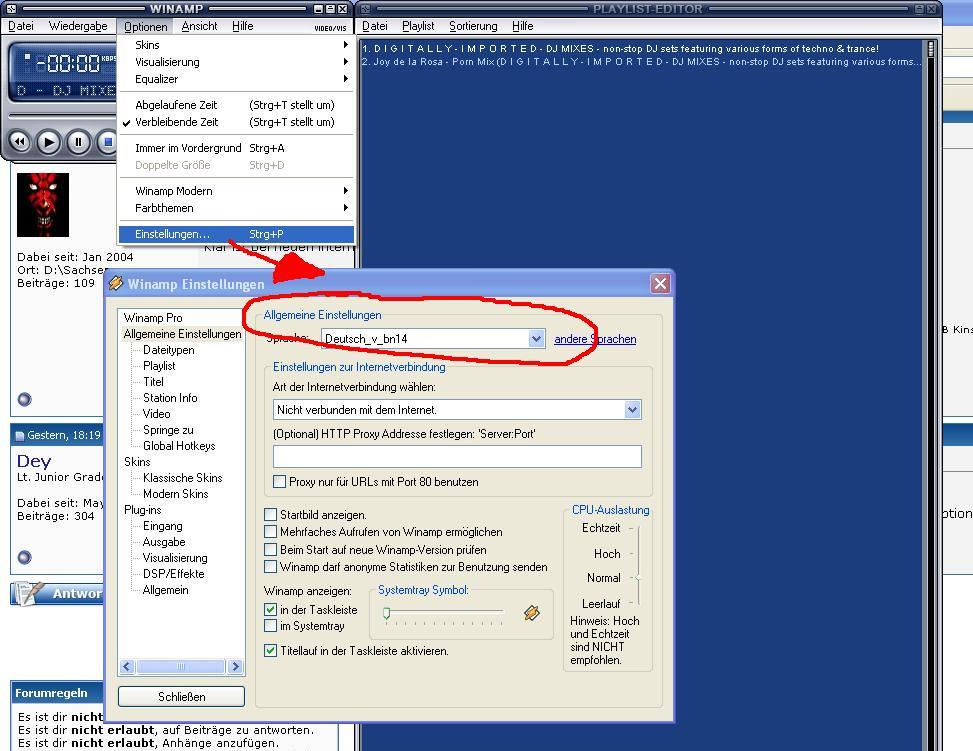This screenshot has height=751, width=973.
Task: Click the post icon beside Gestern, 18:19
Action: 19,436
